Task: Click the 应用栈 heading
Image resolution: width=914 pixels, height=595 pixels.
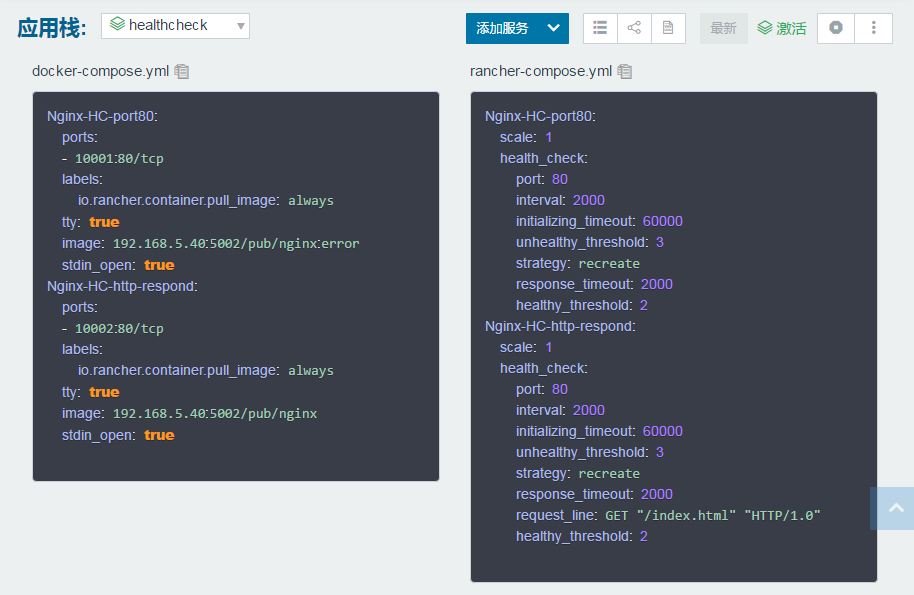Action: pyautogui.click(x=51, y=27)
